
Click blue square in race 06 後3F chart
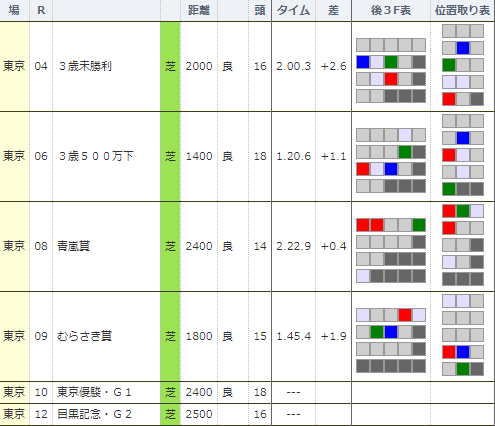[x=391, y=169]
